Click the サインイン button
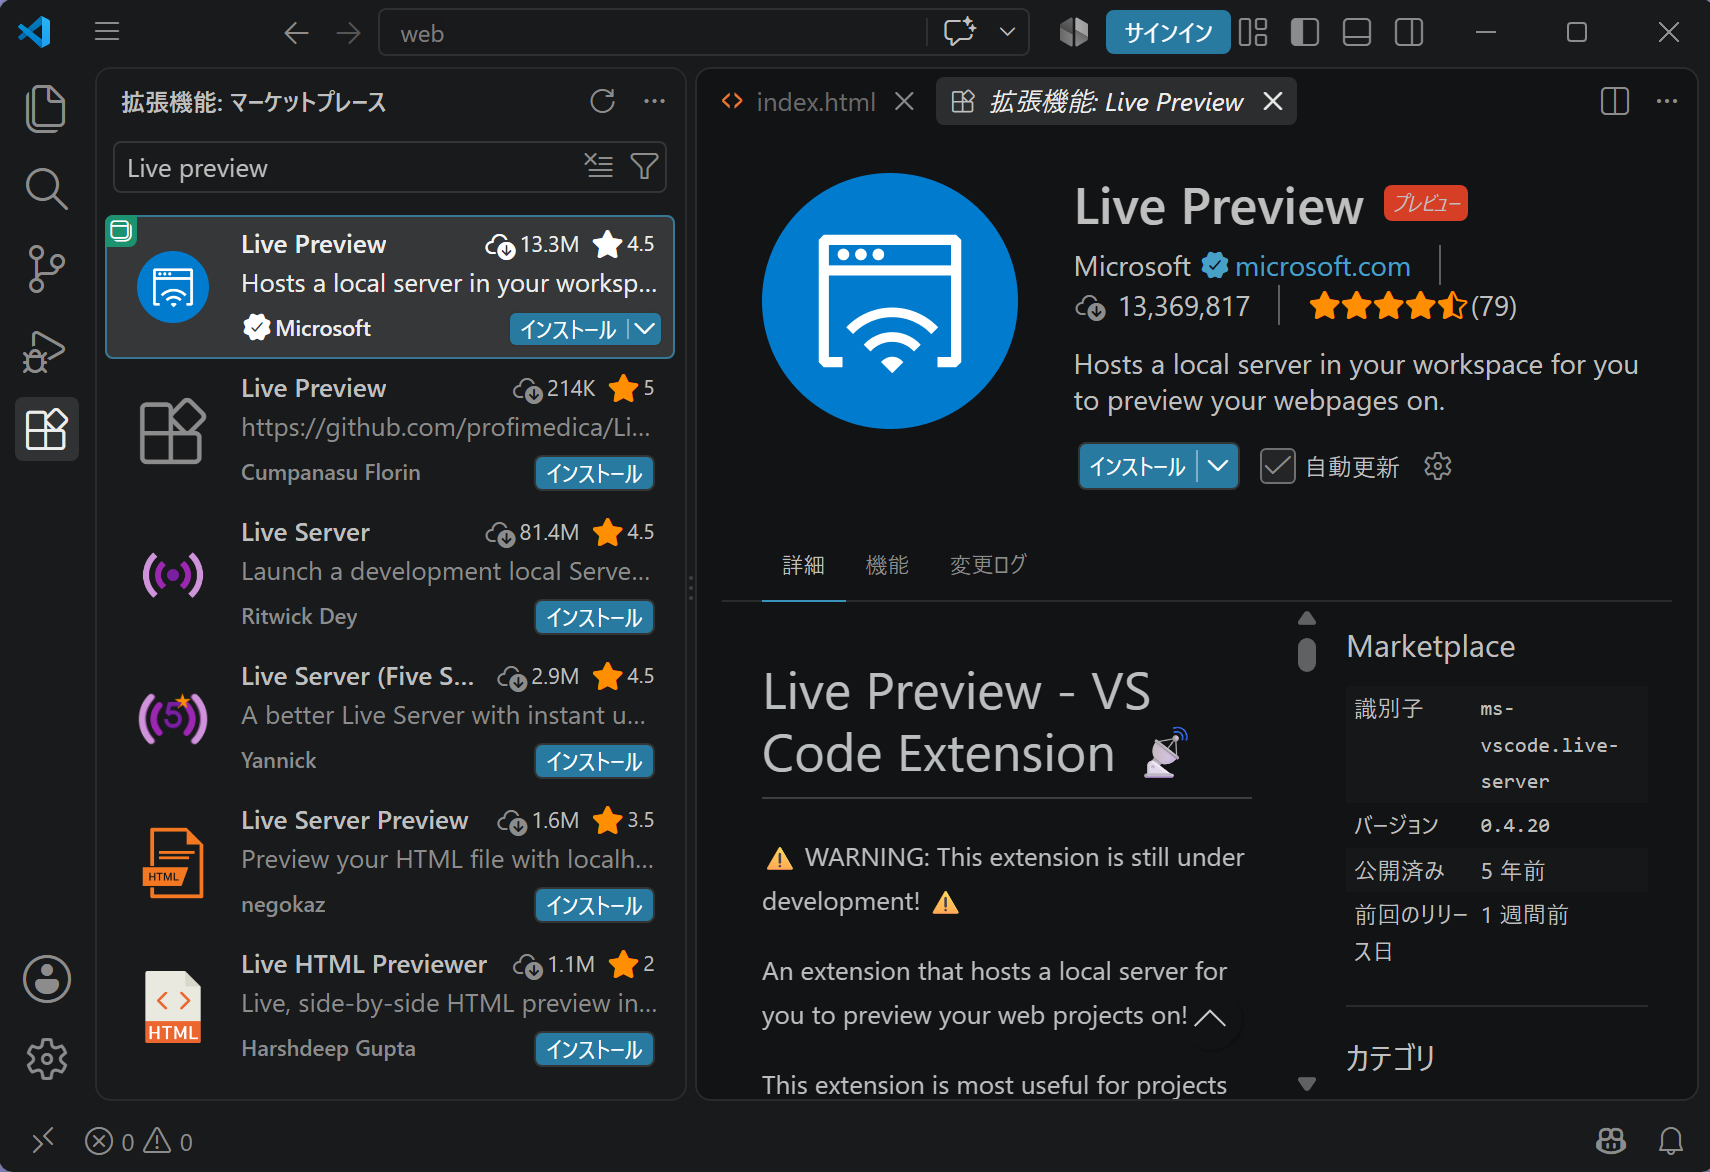This screenshot has width=1710, height=1172. 1168,33
